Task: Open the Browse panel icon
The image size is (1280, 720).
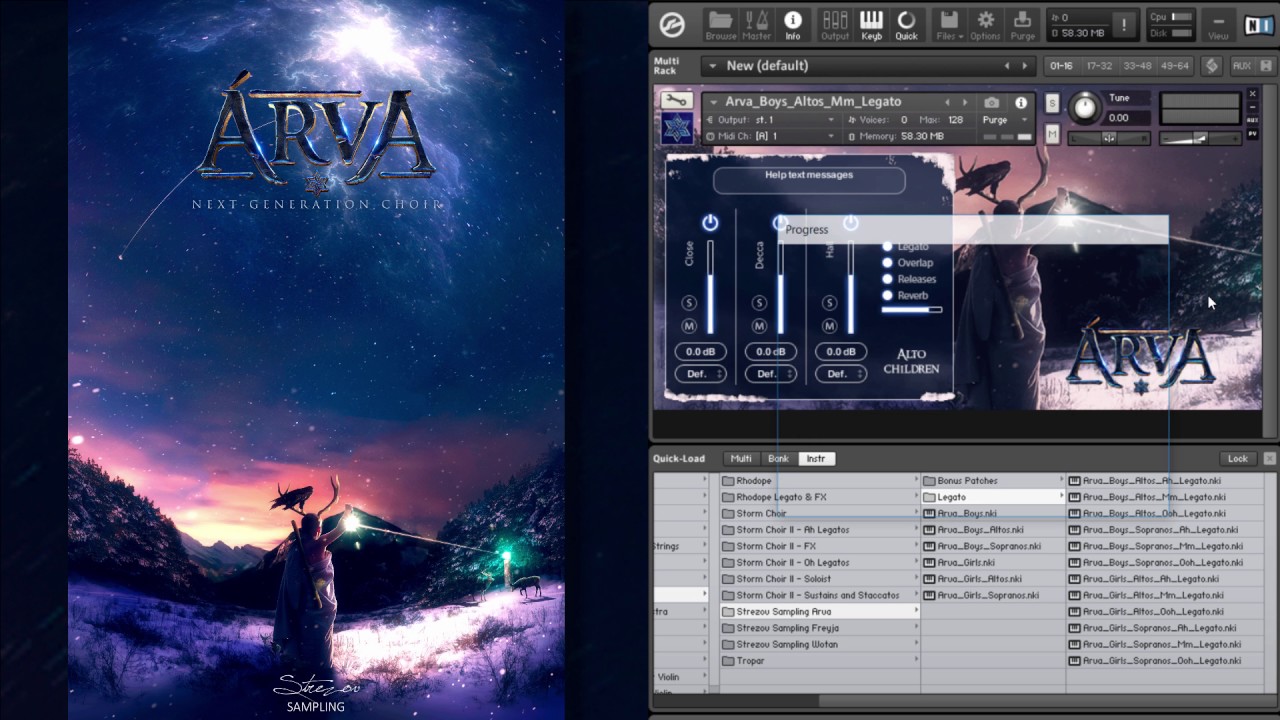Action: 720,24
